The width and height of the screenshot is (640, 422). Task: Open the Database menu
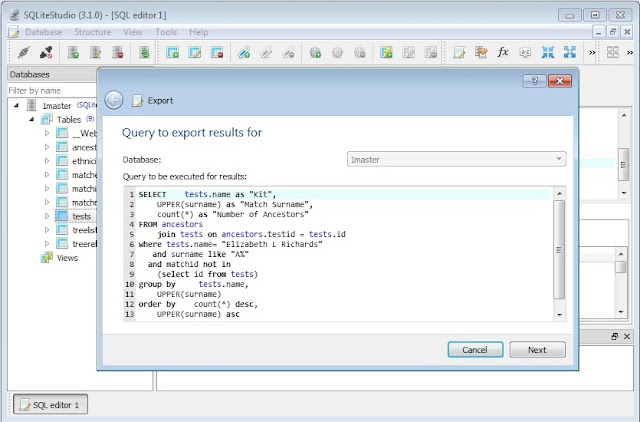(44, 32)
